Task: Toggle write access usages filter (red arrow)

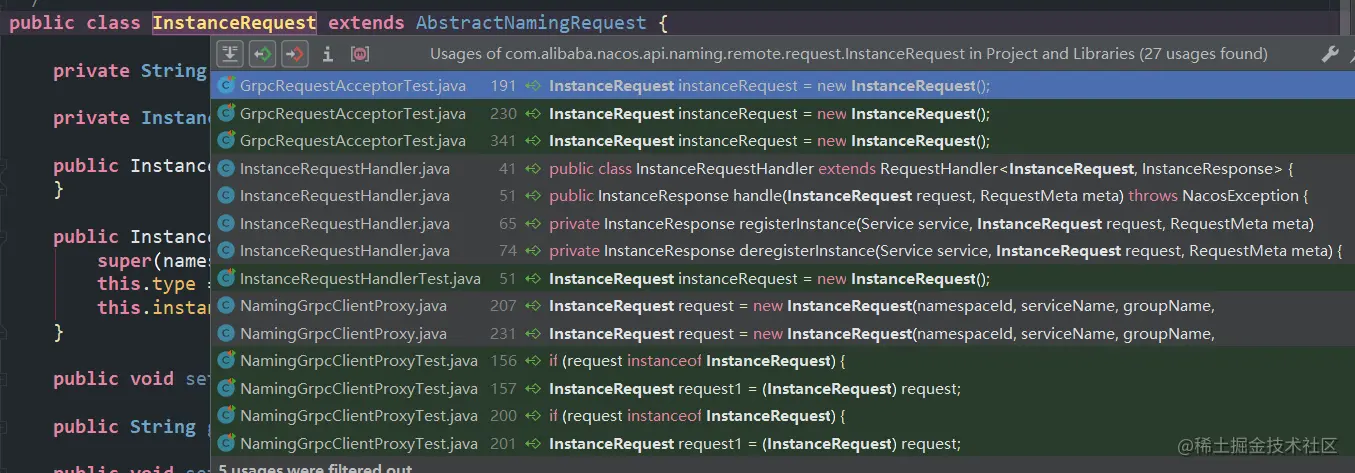Action: pos(294,54)
